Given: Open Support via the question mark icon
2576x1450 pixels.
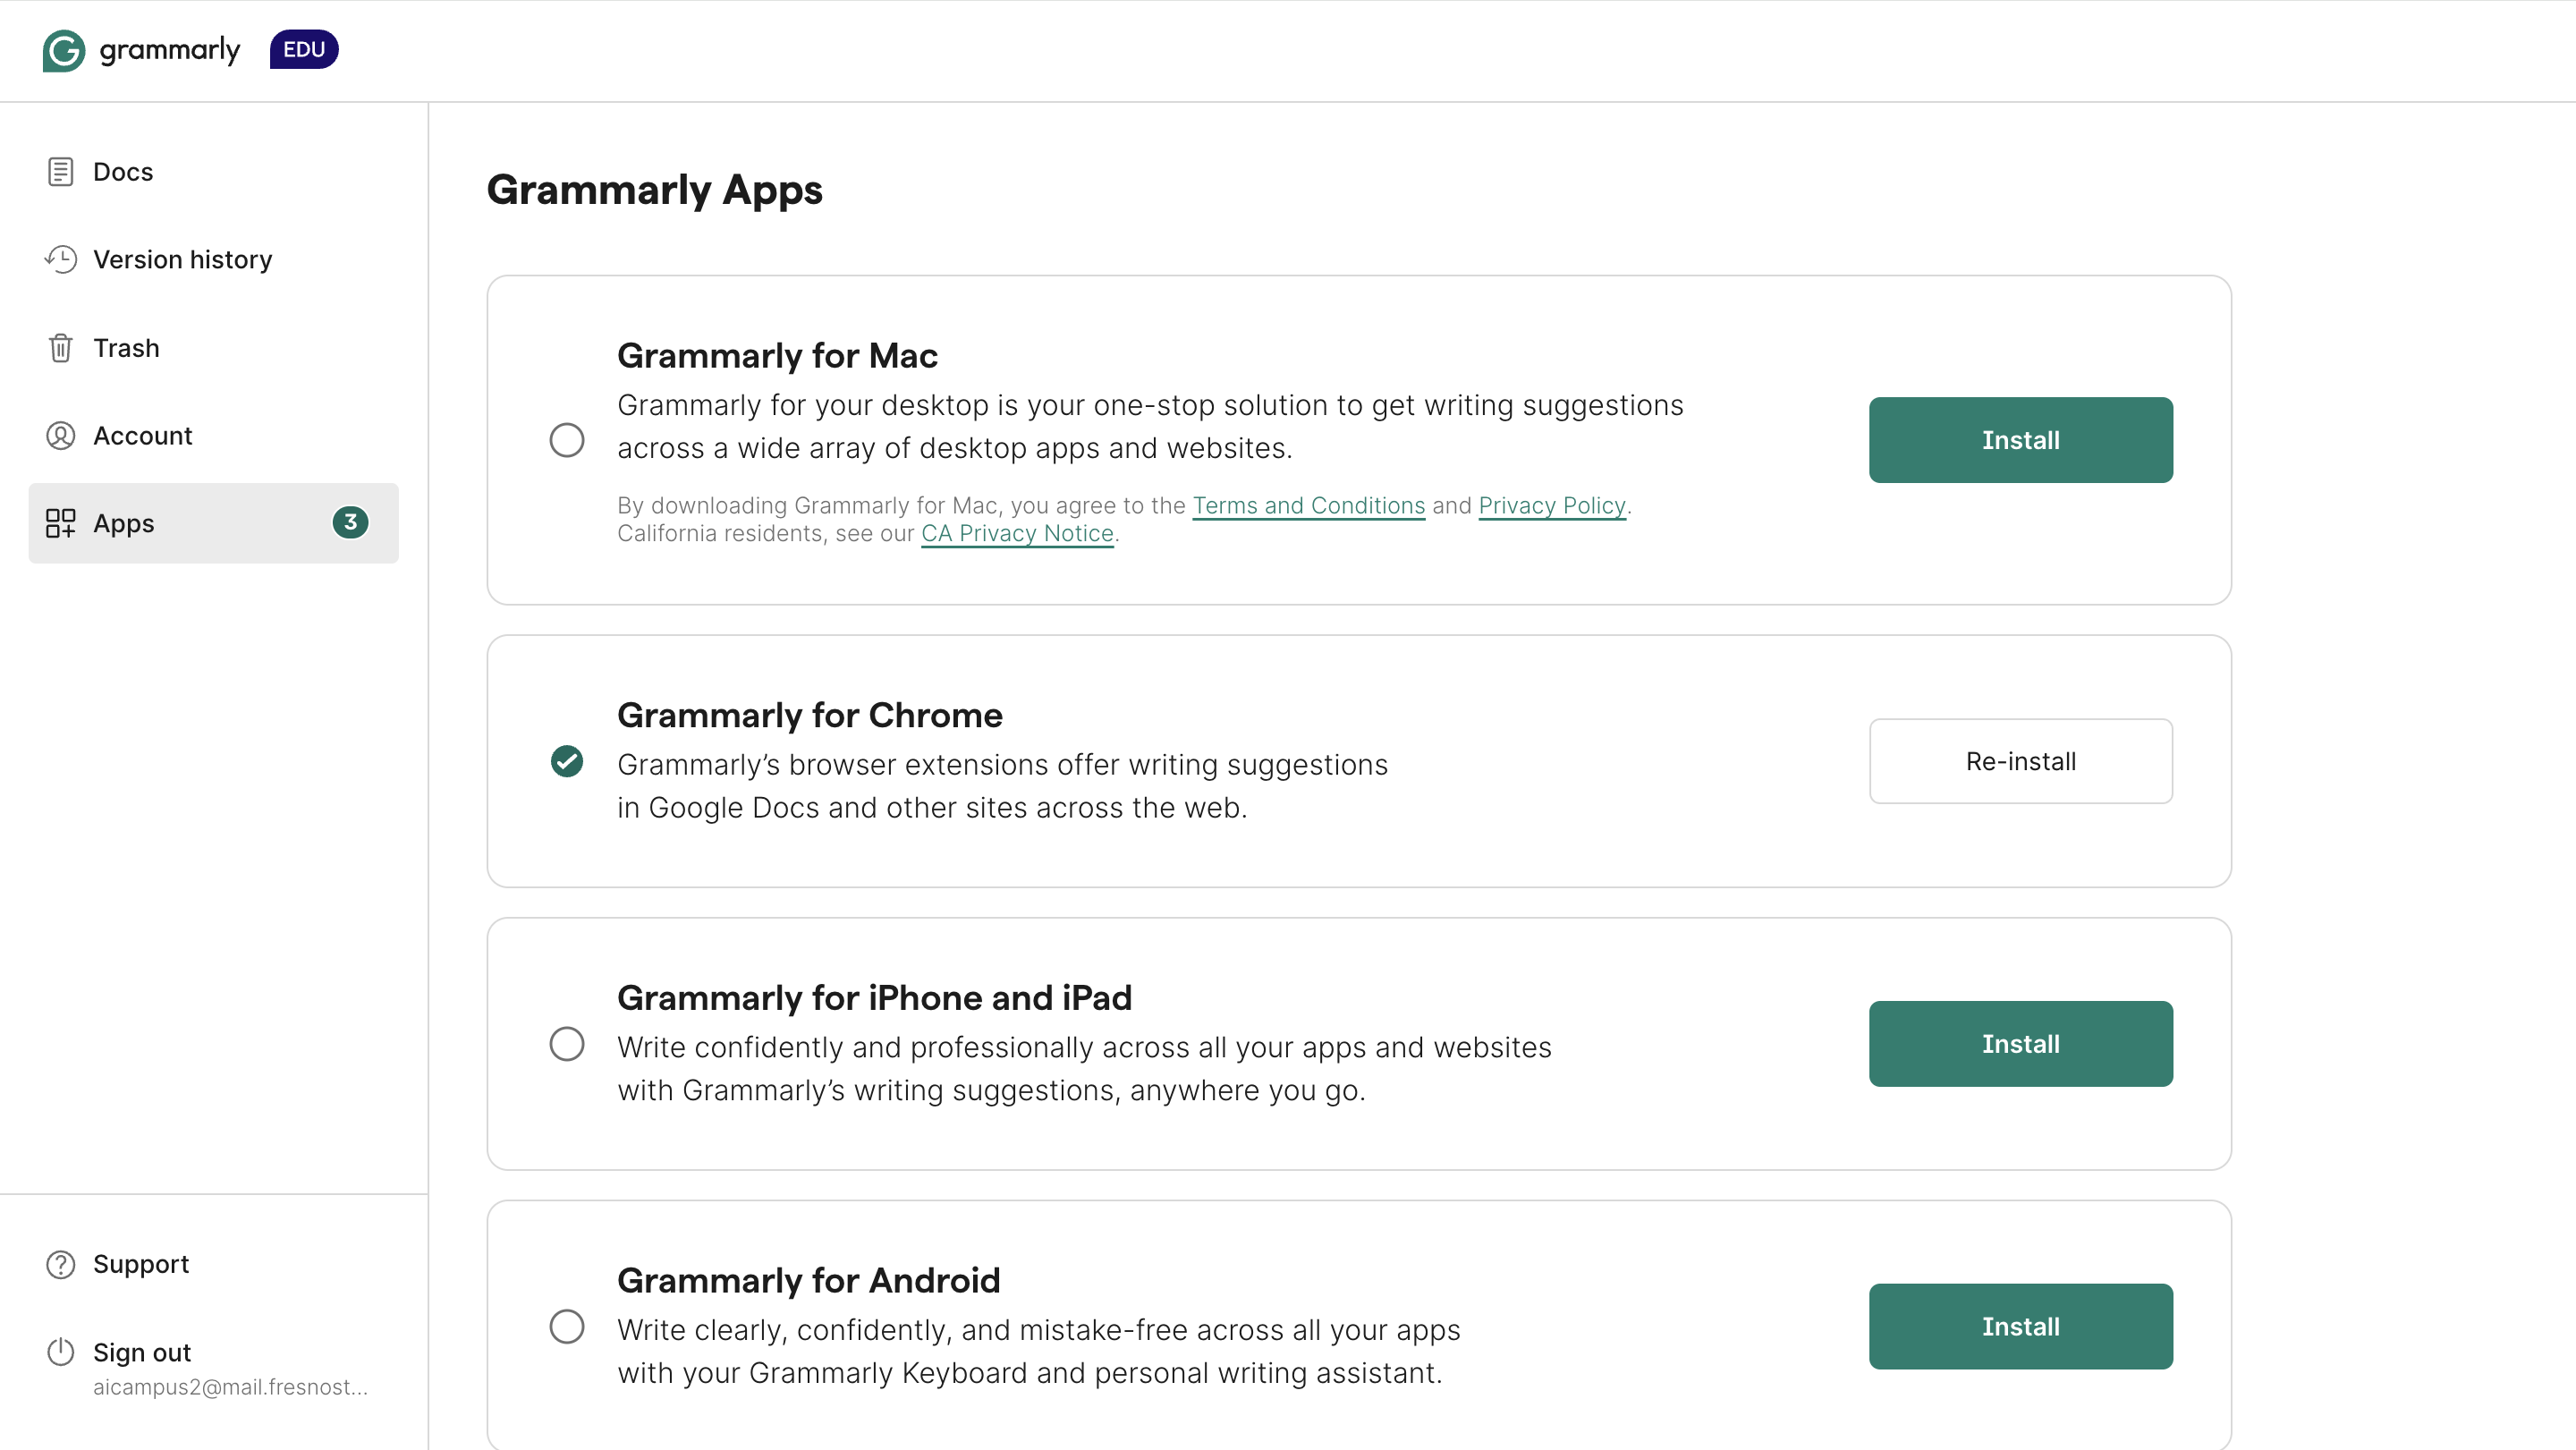Looking at the screenshot, I should pyautogui.click(x=60, y=1263).
